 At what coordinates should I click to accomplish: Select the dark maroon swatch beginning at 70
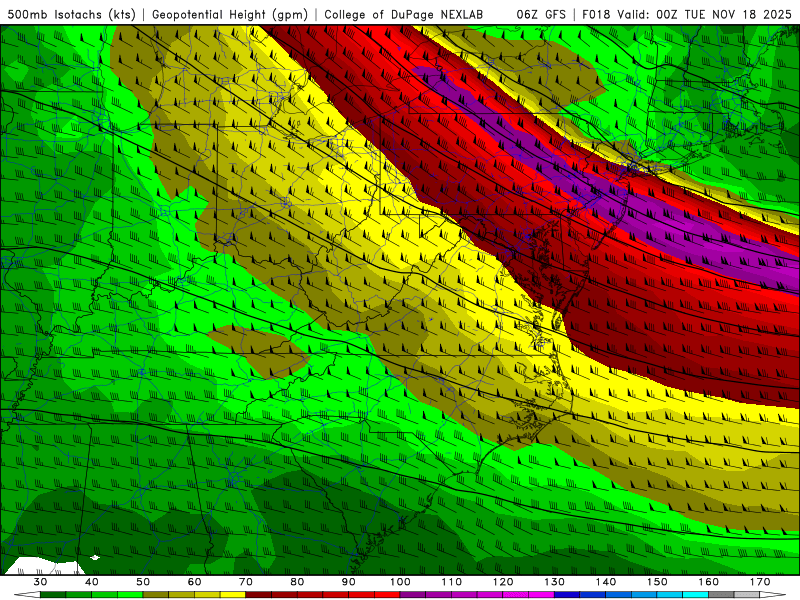click(x=258, y=594)
